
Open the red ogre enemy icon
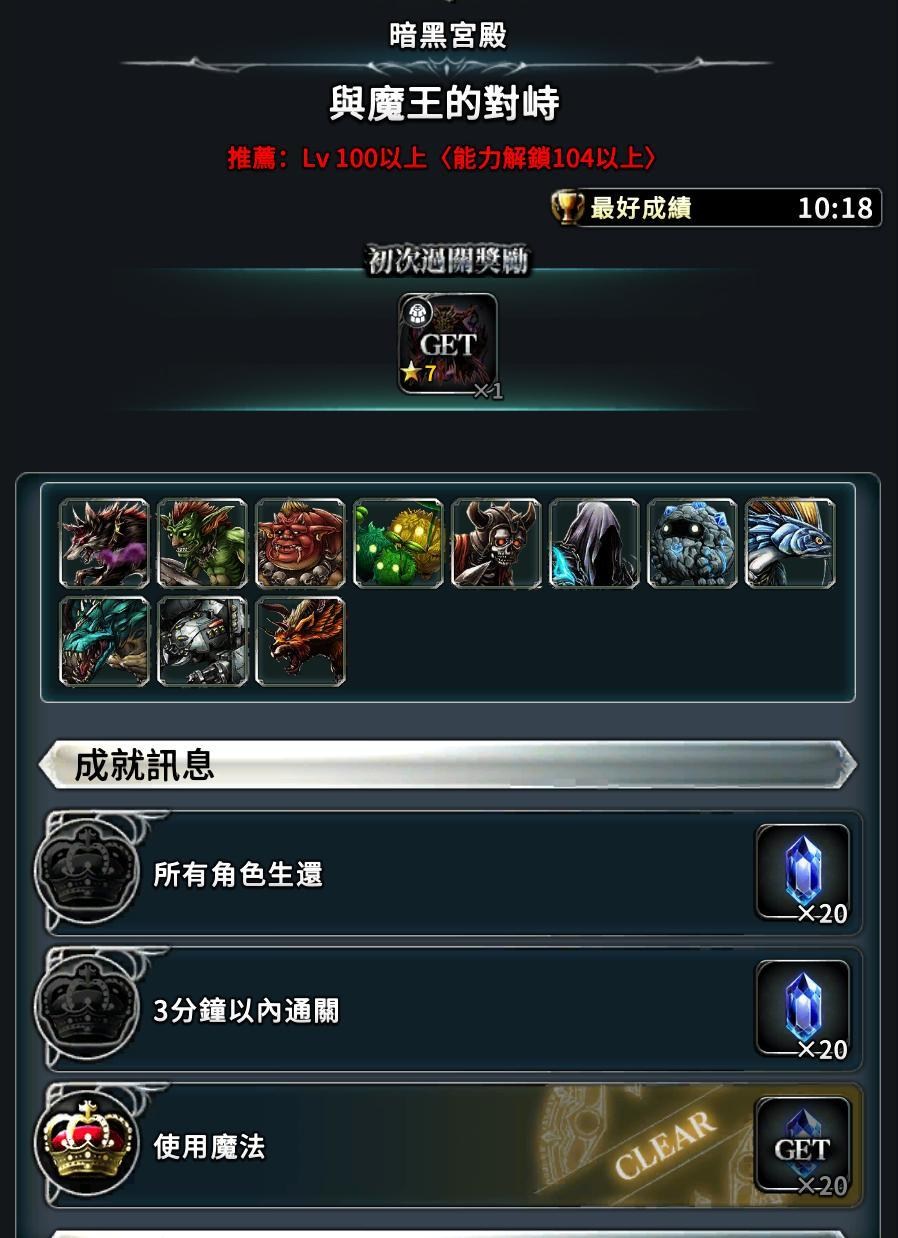[300, 543]
